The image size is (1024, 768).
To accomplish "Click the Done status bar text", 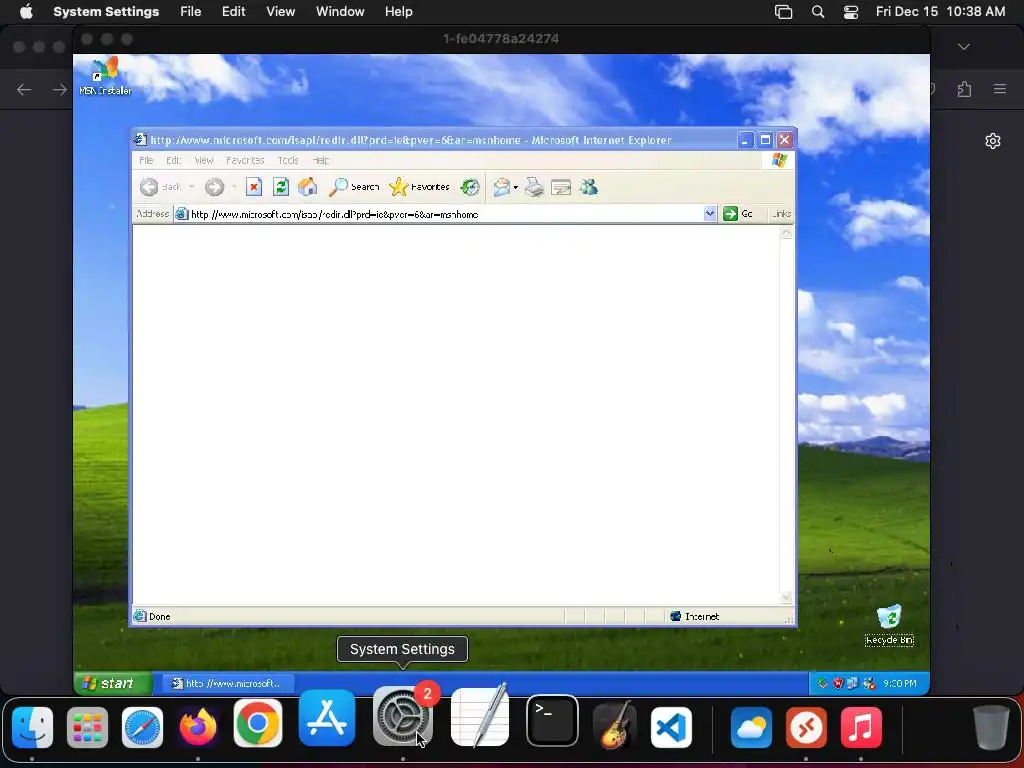I will pos(159,616).
